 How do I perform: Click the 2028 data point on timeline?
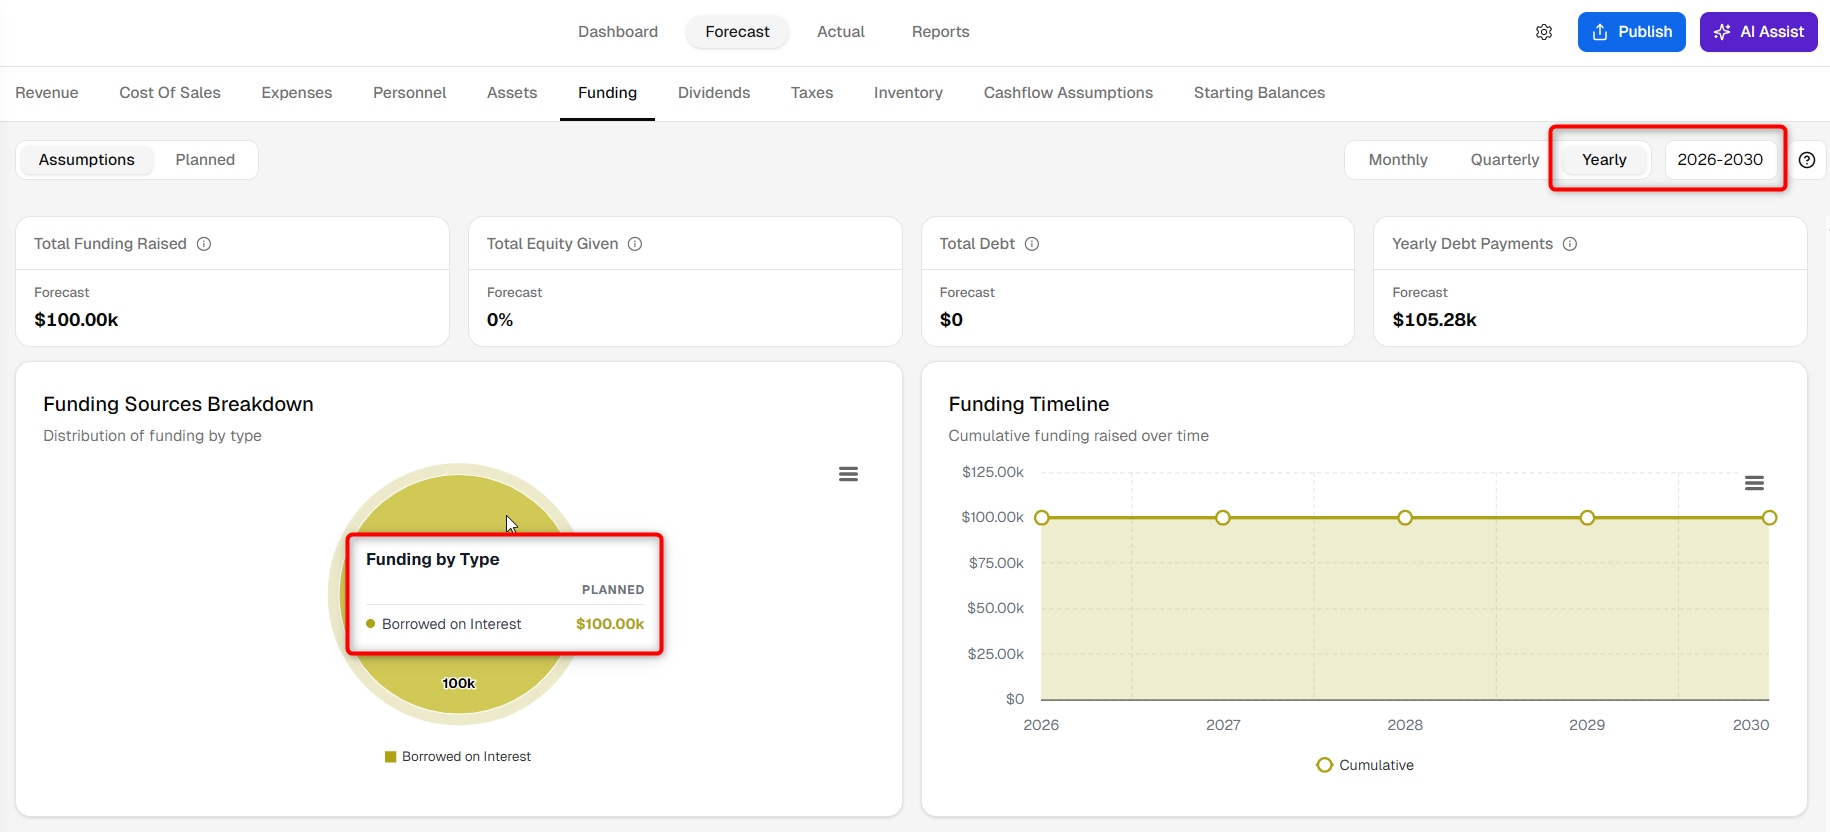1405,518
